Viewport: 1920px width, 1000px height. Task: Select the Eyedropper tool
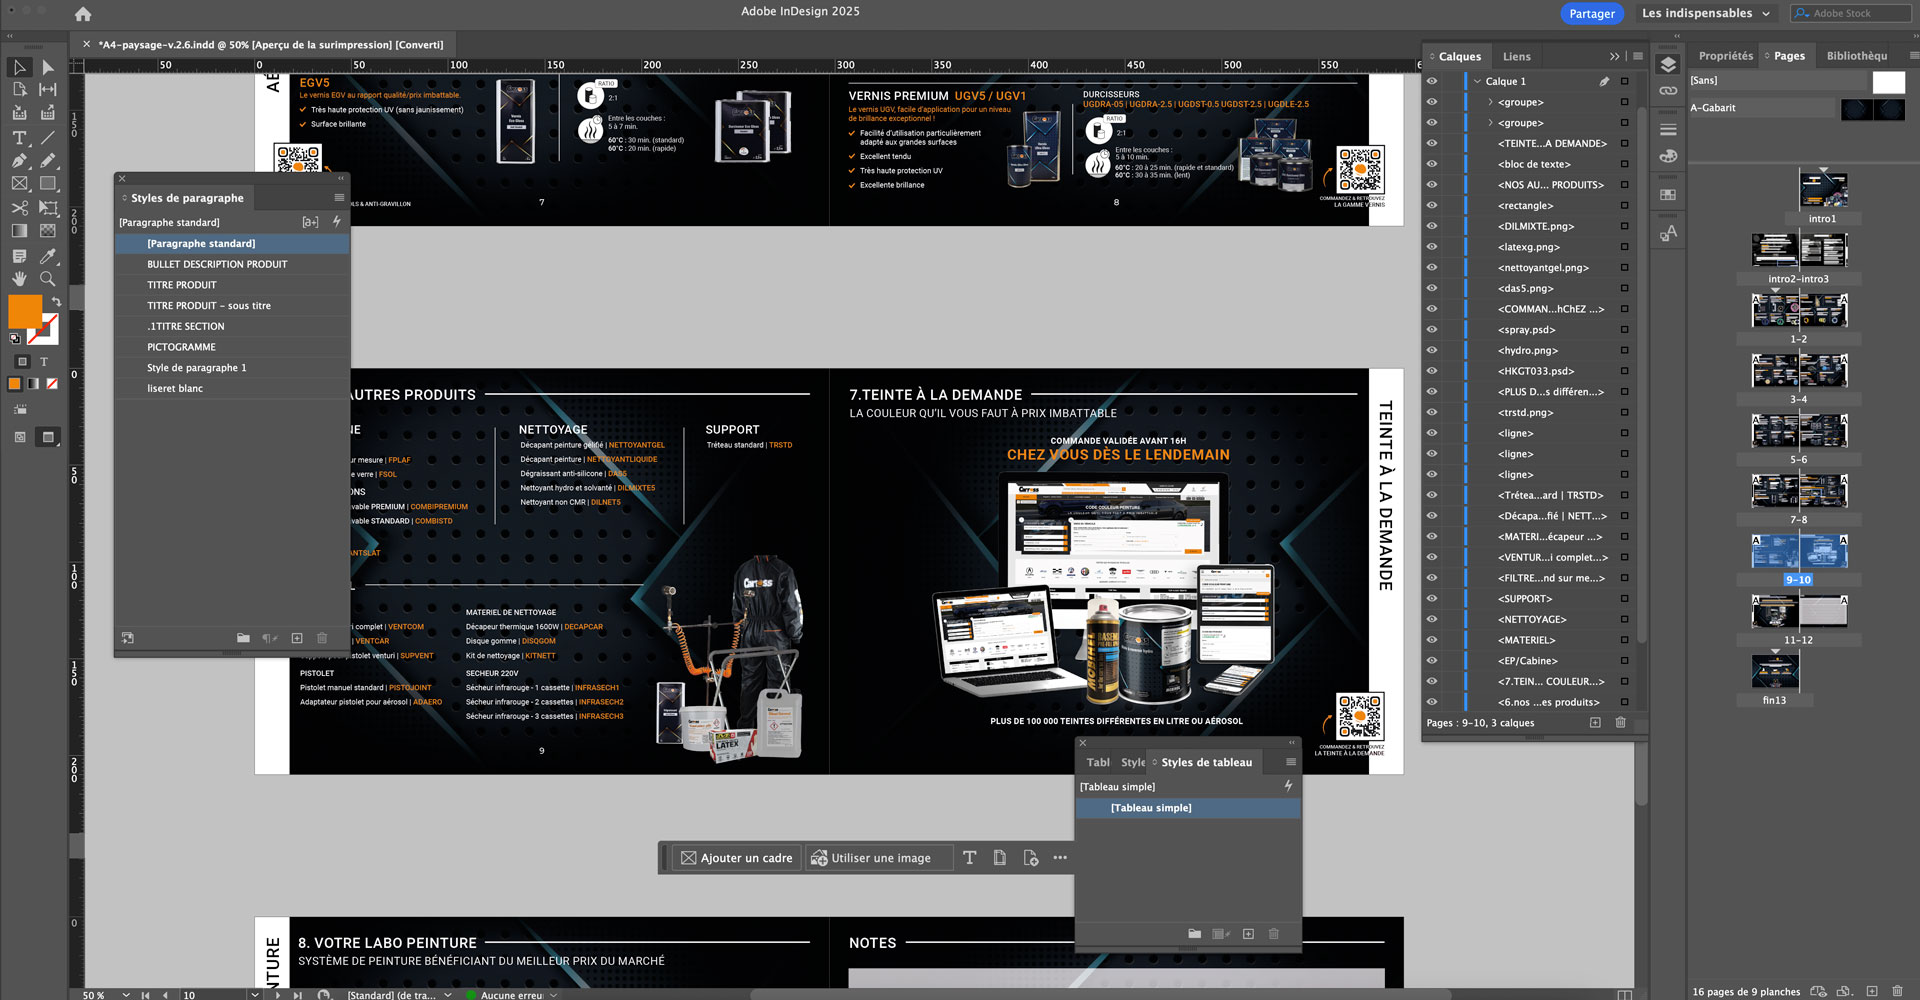tap(47, 256)
